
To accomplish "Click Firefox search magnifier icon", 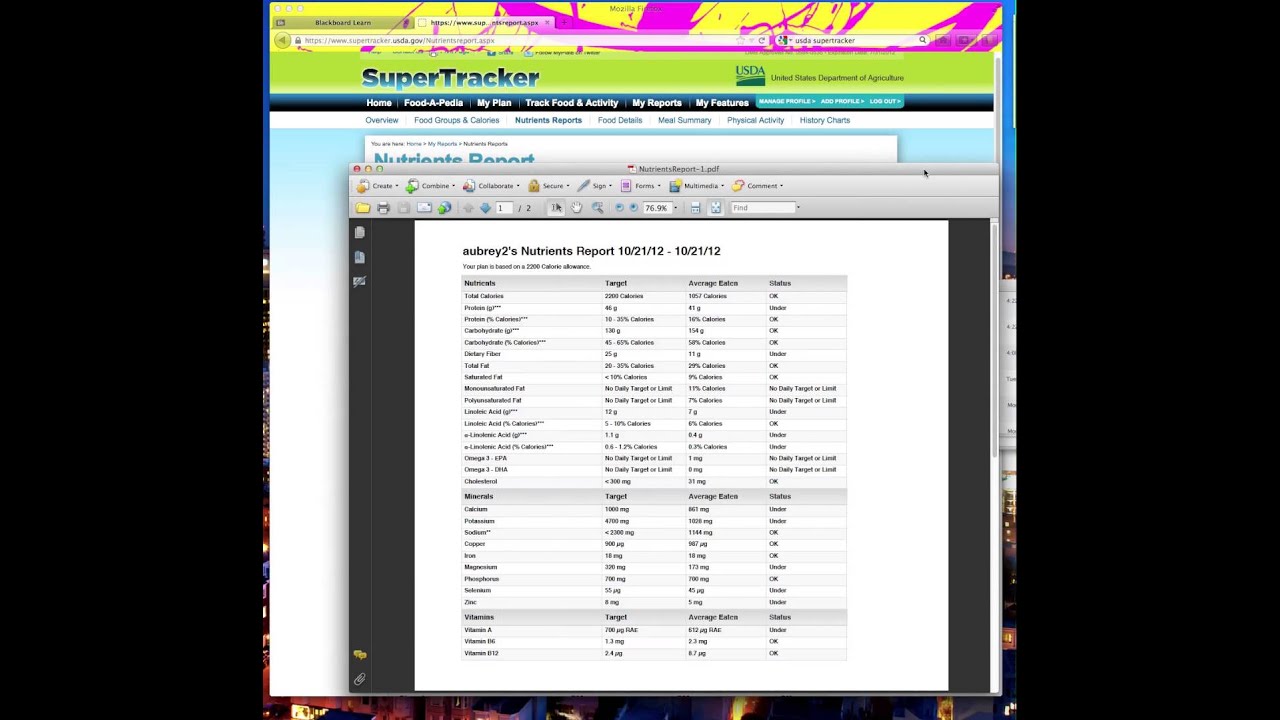I will pos(922,41).
